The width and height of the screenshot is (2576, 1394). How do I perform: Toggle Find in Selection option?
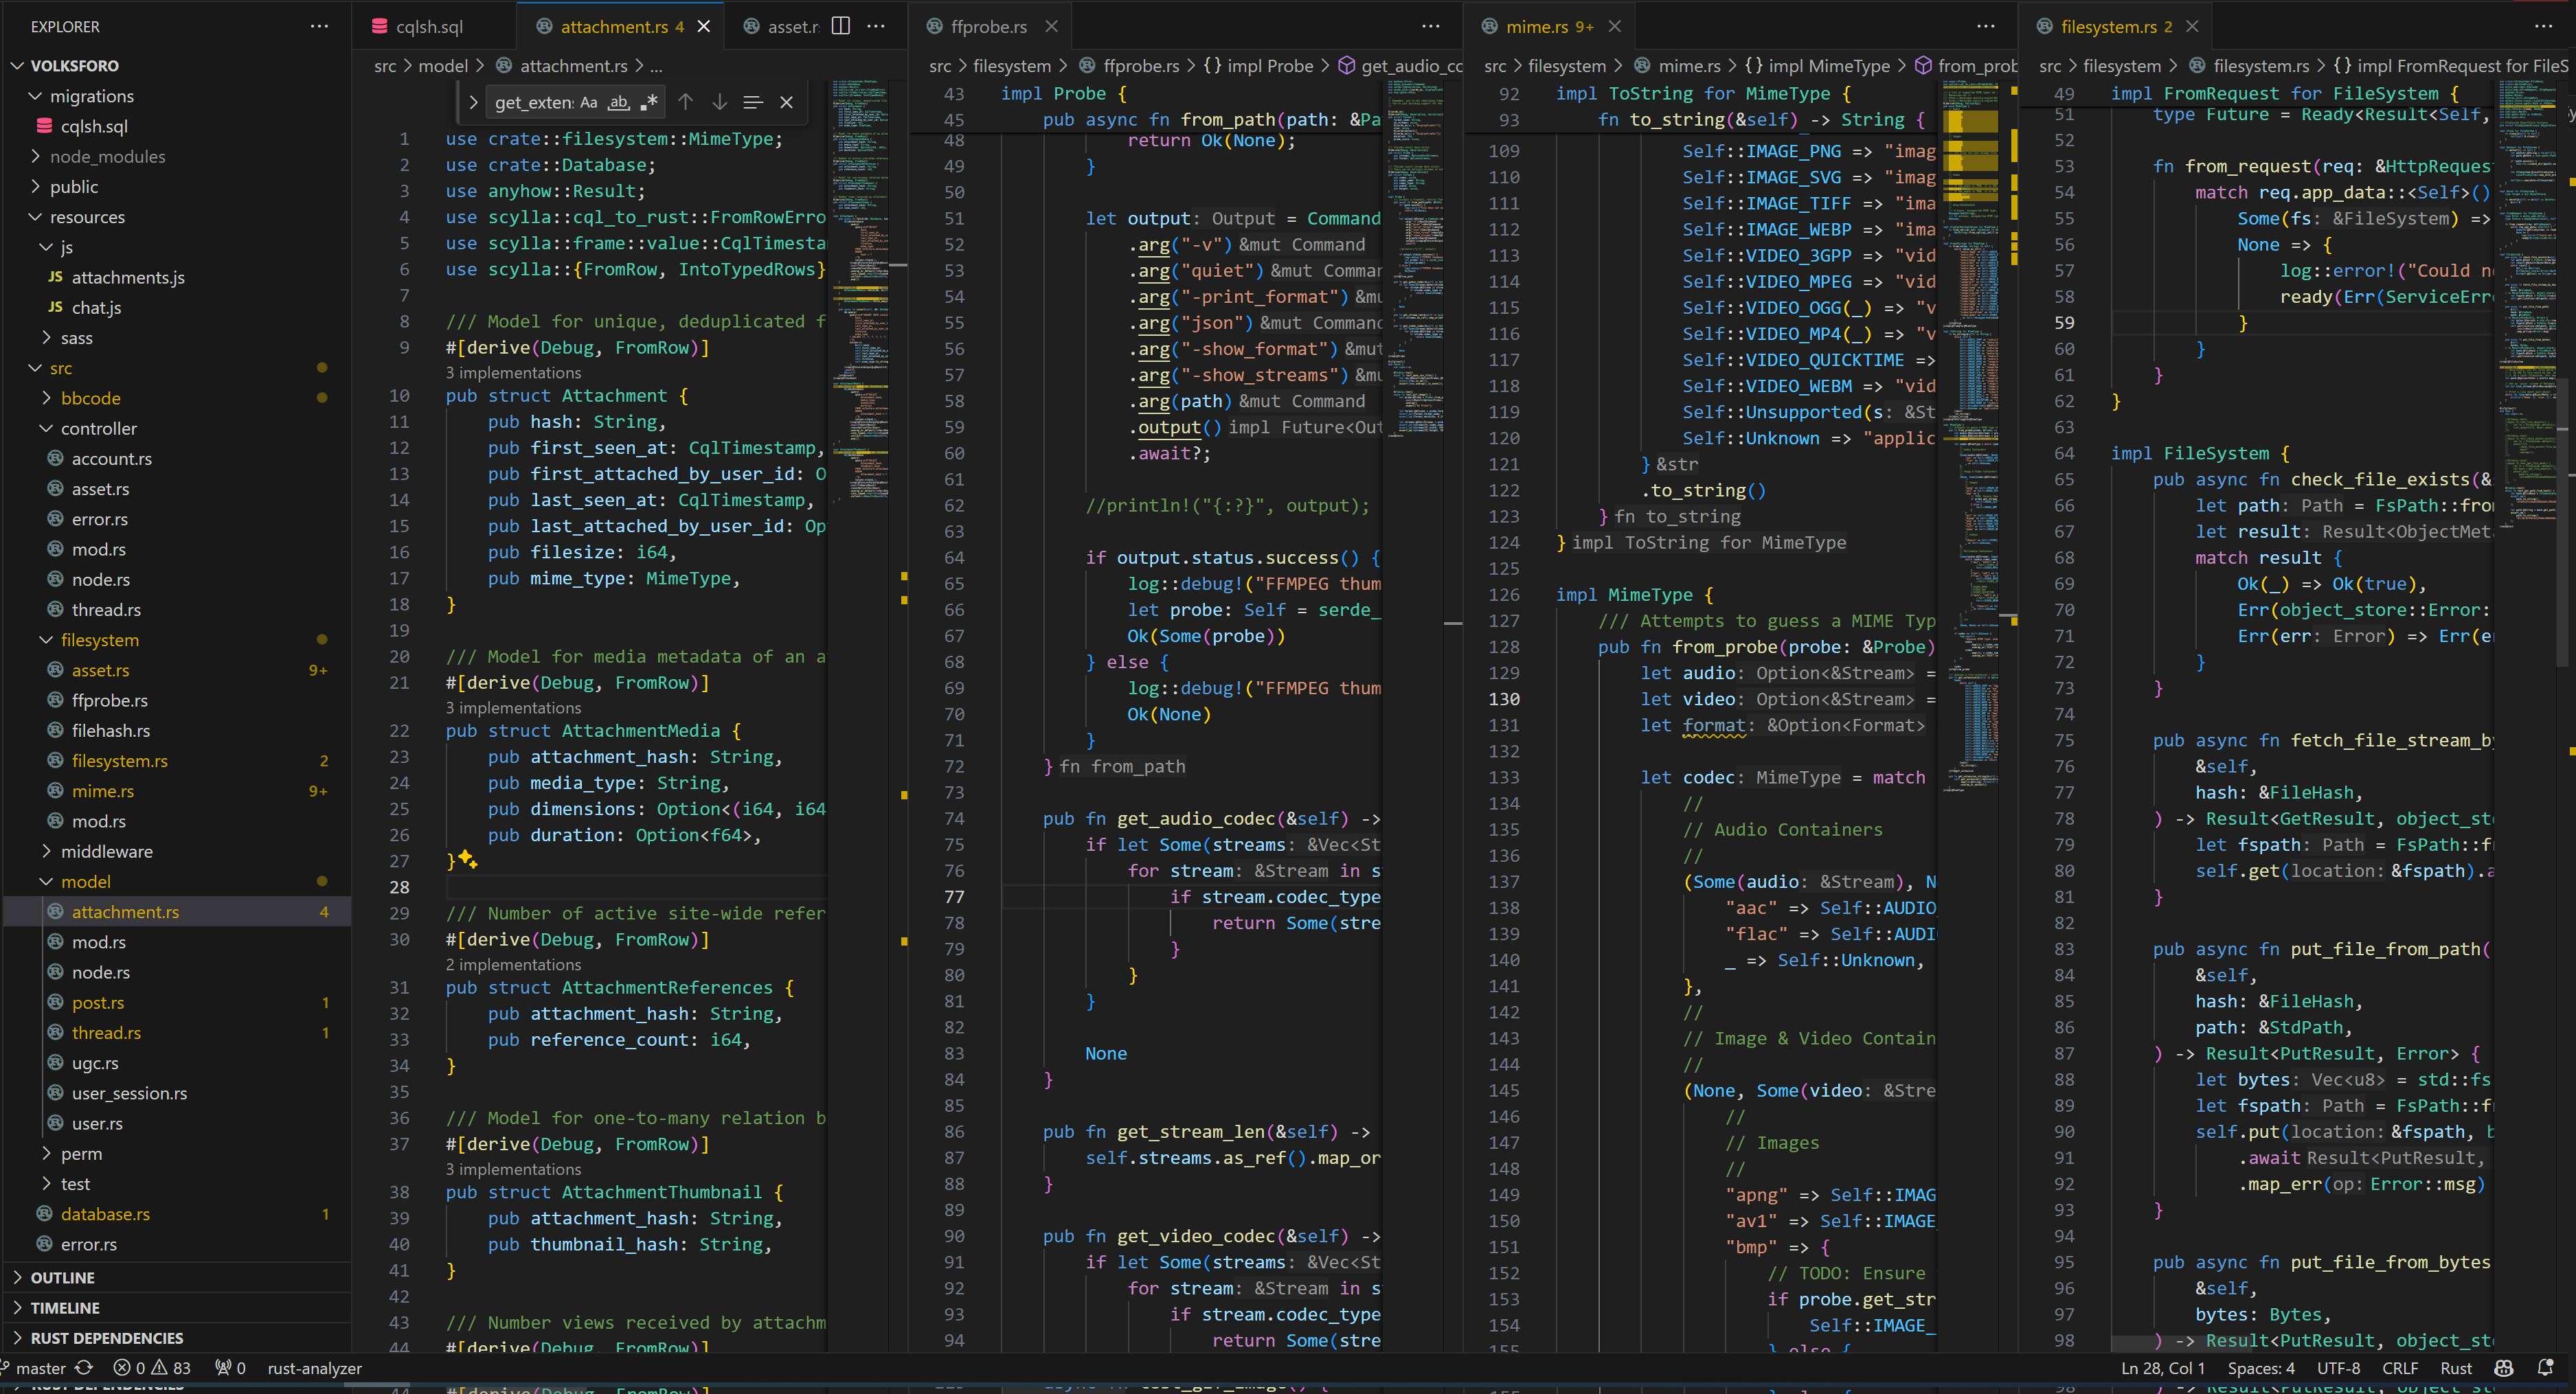click(753, 102)
